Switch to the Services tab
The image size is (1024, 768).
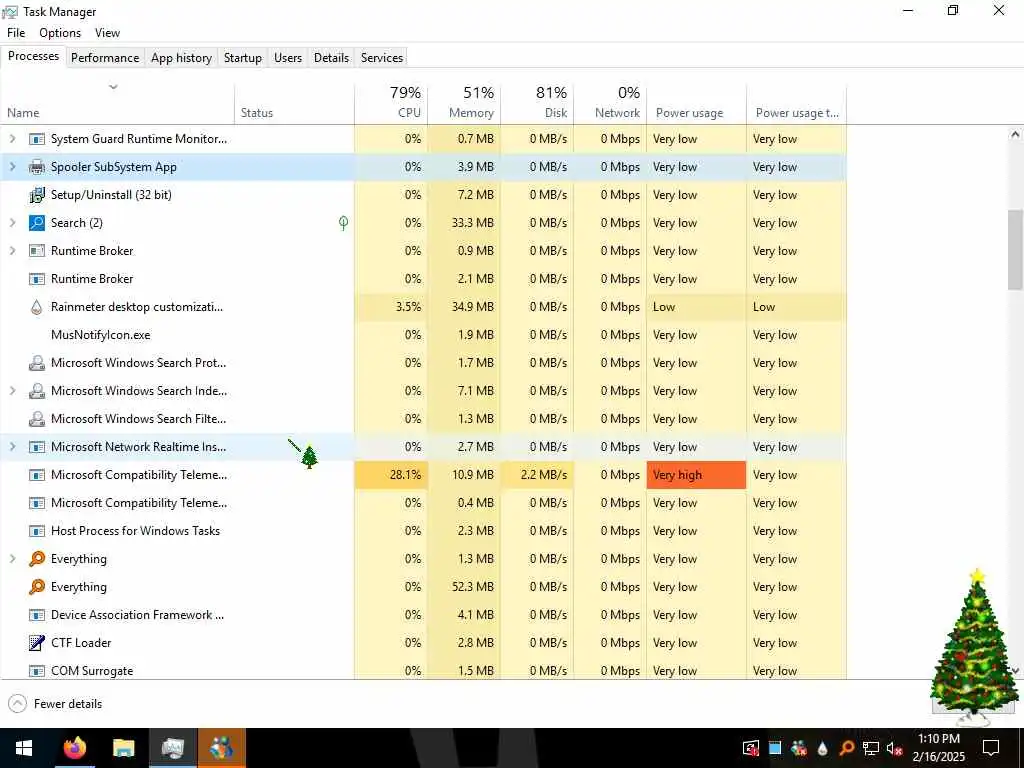(x=381, y=57)
